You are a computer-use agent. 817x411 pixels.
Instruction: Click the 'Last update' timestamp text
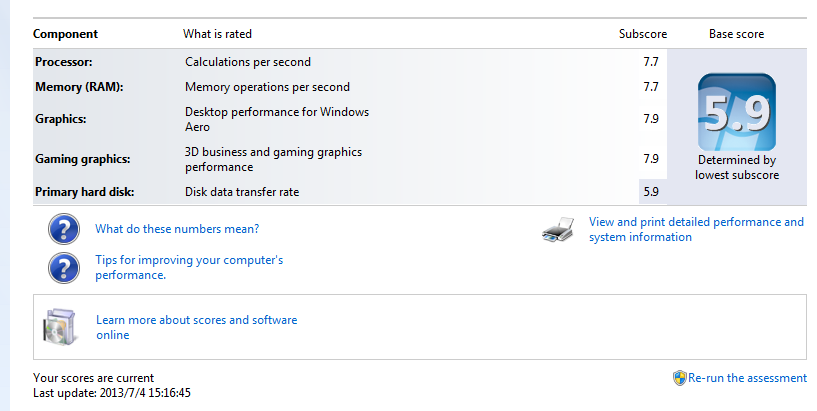(x=112, y=393)
